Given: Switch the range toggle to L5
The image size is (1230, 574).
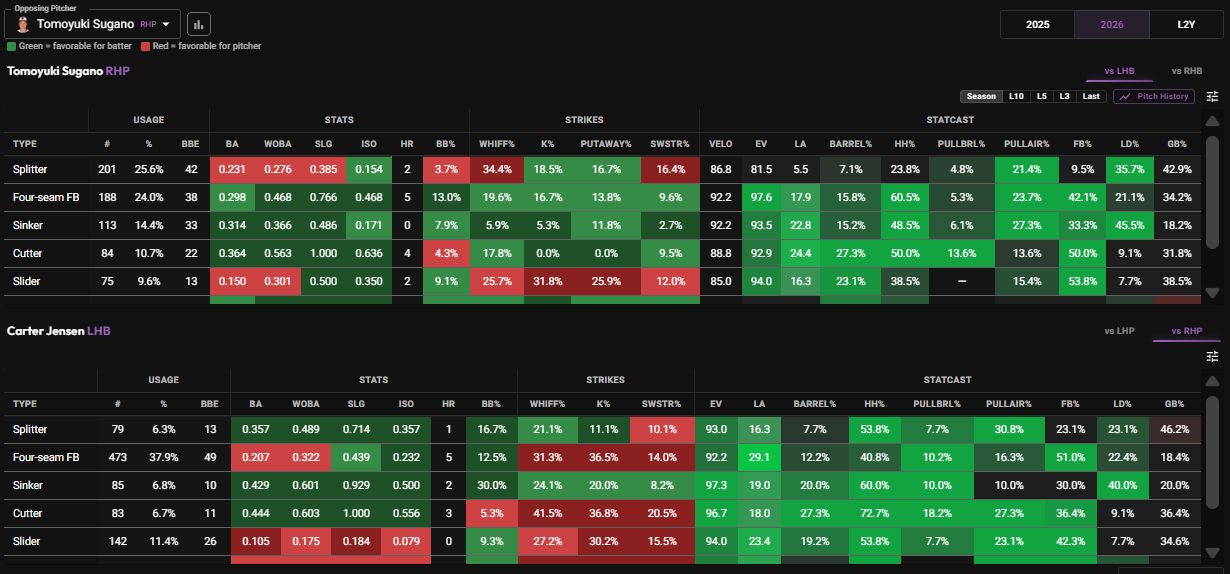Looking at the screenshot, I should 1041,96.
